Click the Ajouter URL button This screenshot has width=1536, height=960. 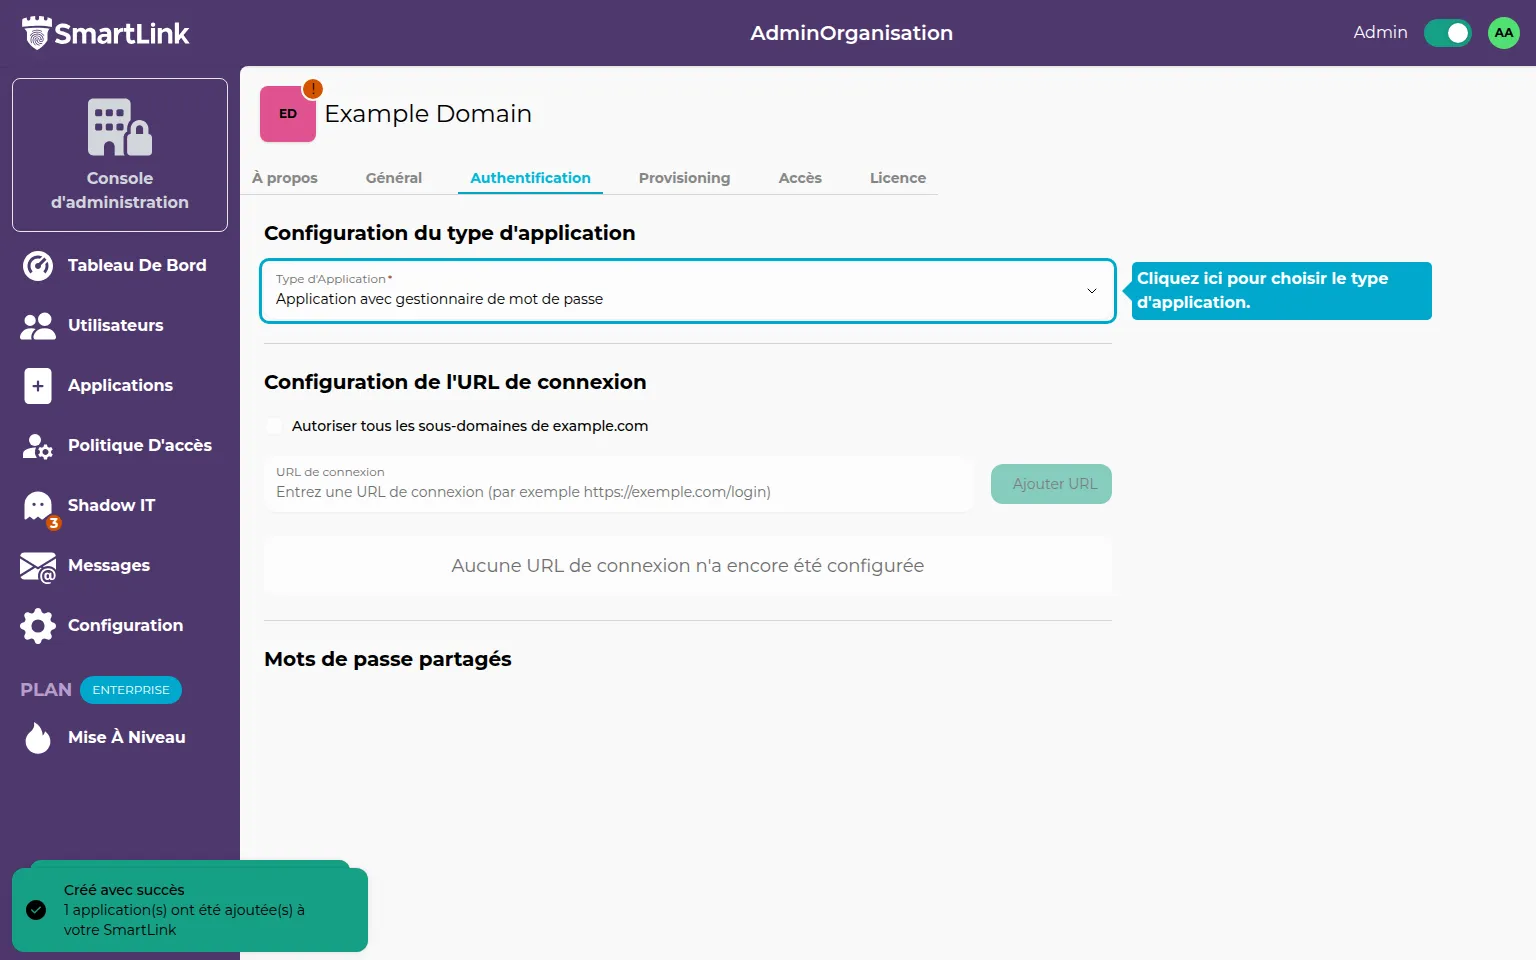pyautogui.click(x=1051, y=484)
